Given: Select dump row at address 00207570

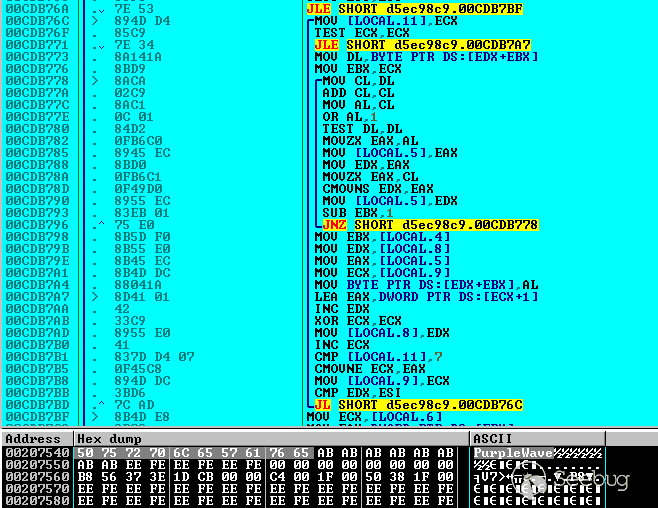Looking at the screenshot, I should tap(303, 489).
